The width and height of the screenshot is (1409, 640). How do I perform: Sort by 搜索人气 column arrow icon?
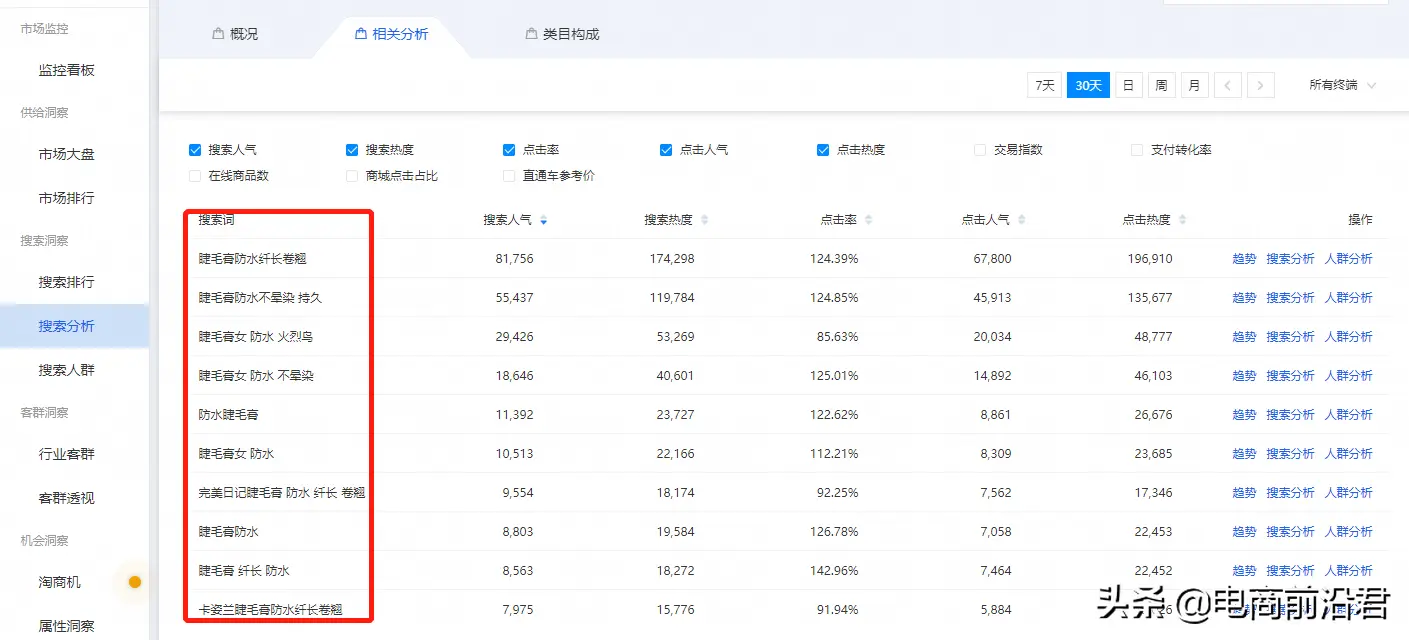(543, 220)
